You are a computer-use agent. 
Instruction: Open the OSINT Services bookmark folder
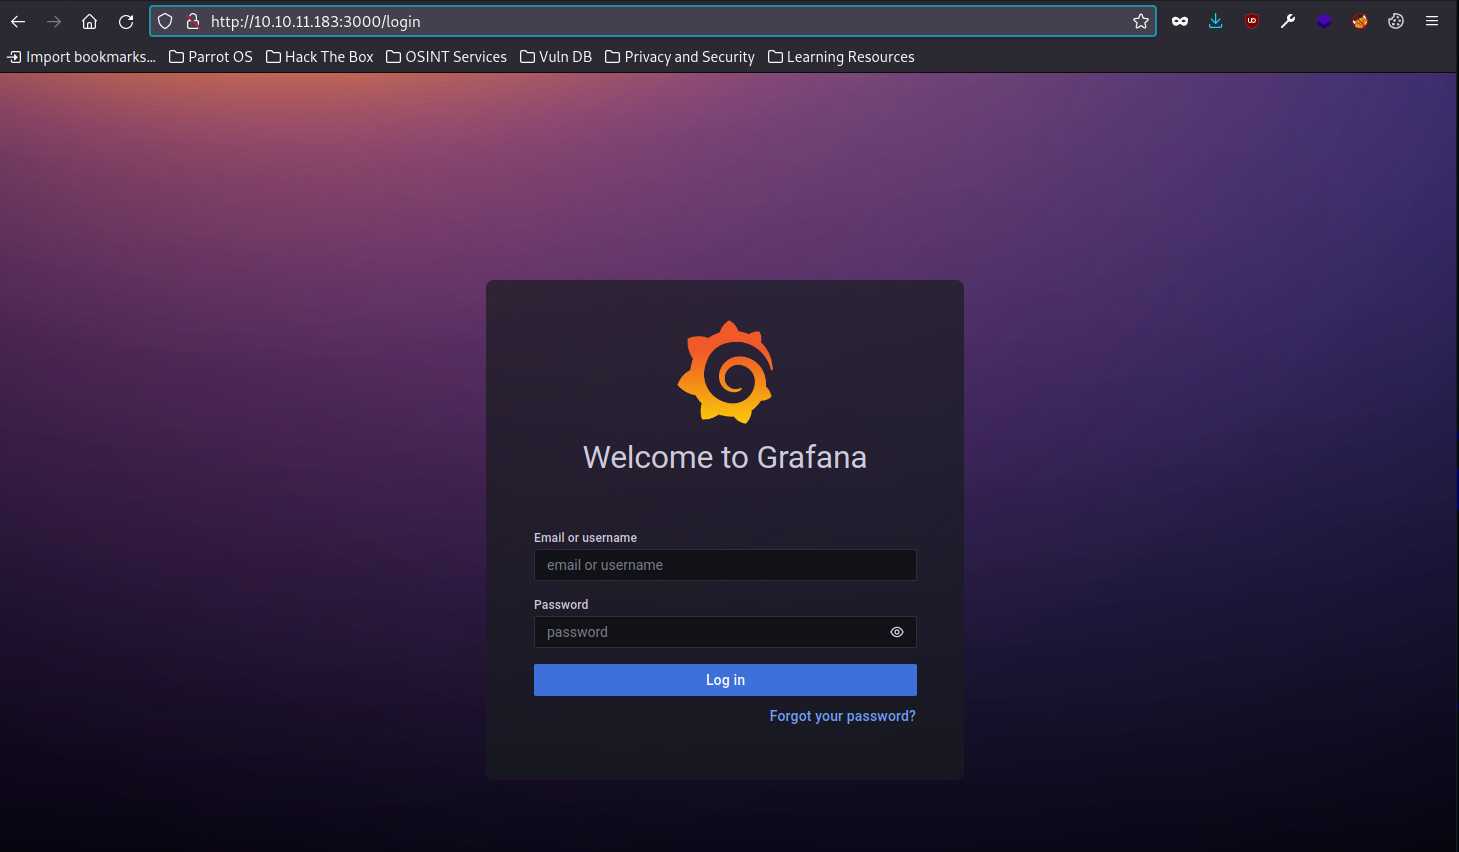click(447, 57)
